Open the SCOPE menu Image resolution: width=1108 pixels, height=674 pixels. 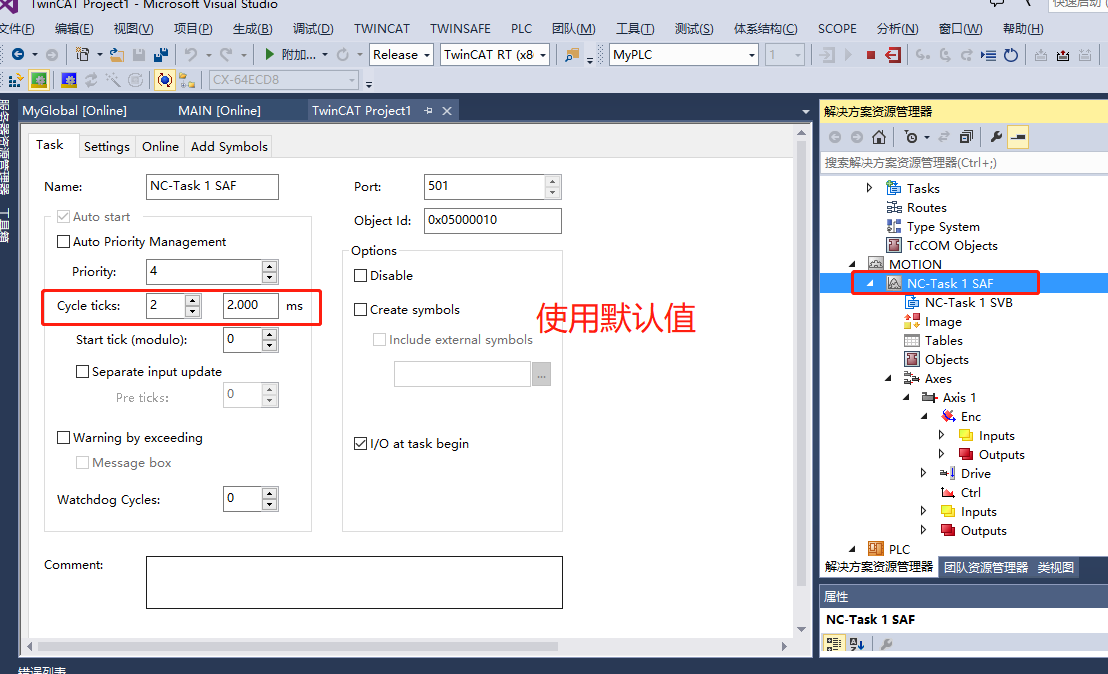[837, 29]
